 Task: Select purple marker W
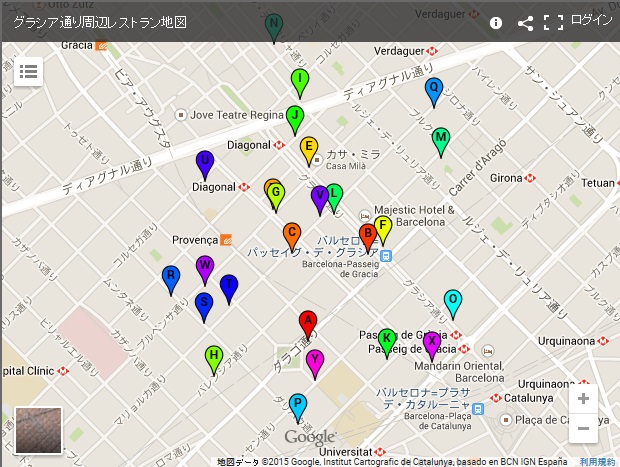click(x=205, y=270)
